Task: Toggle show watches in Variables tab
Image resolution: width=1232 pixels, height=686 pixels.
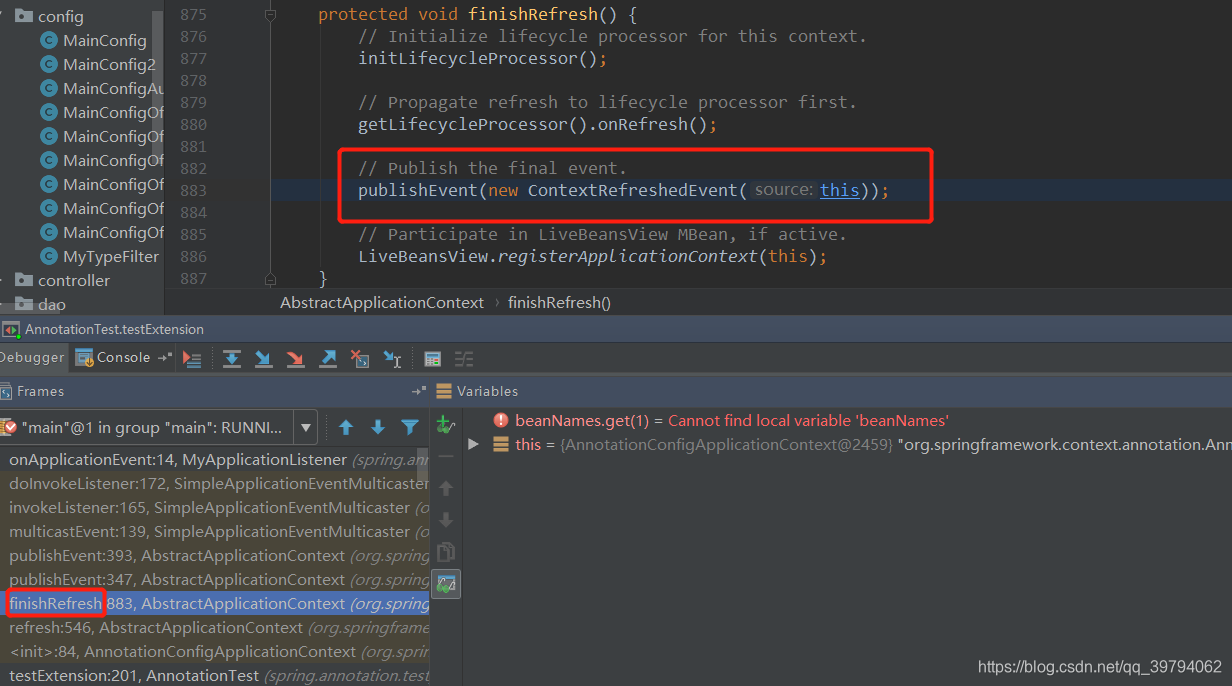Action: click(446, 585)
